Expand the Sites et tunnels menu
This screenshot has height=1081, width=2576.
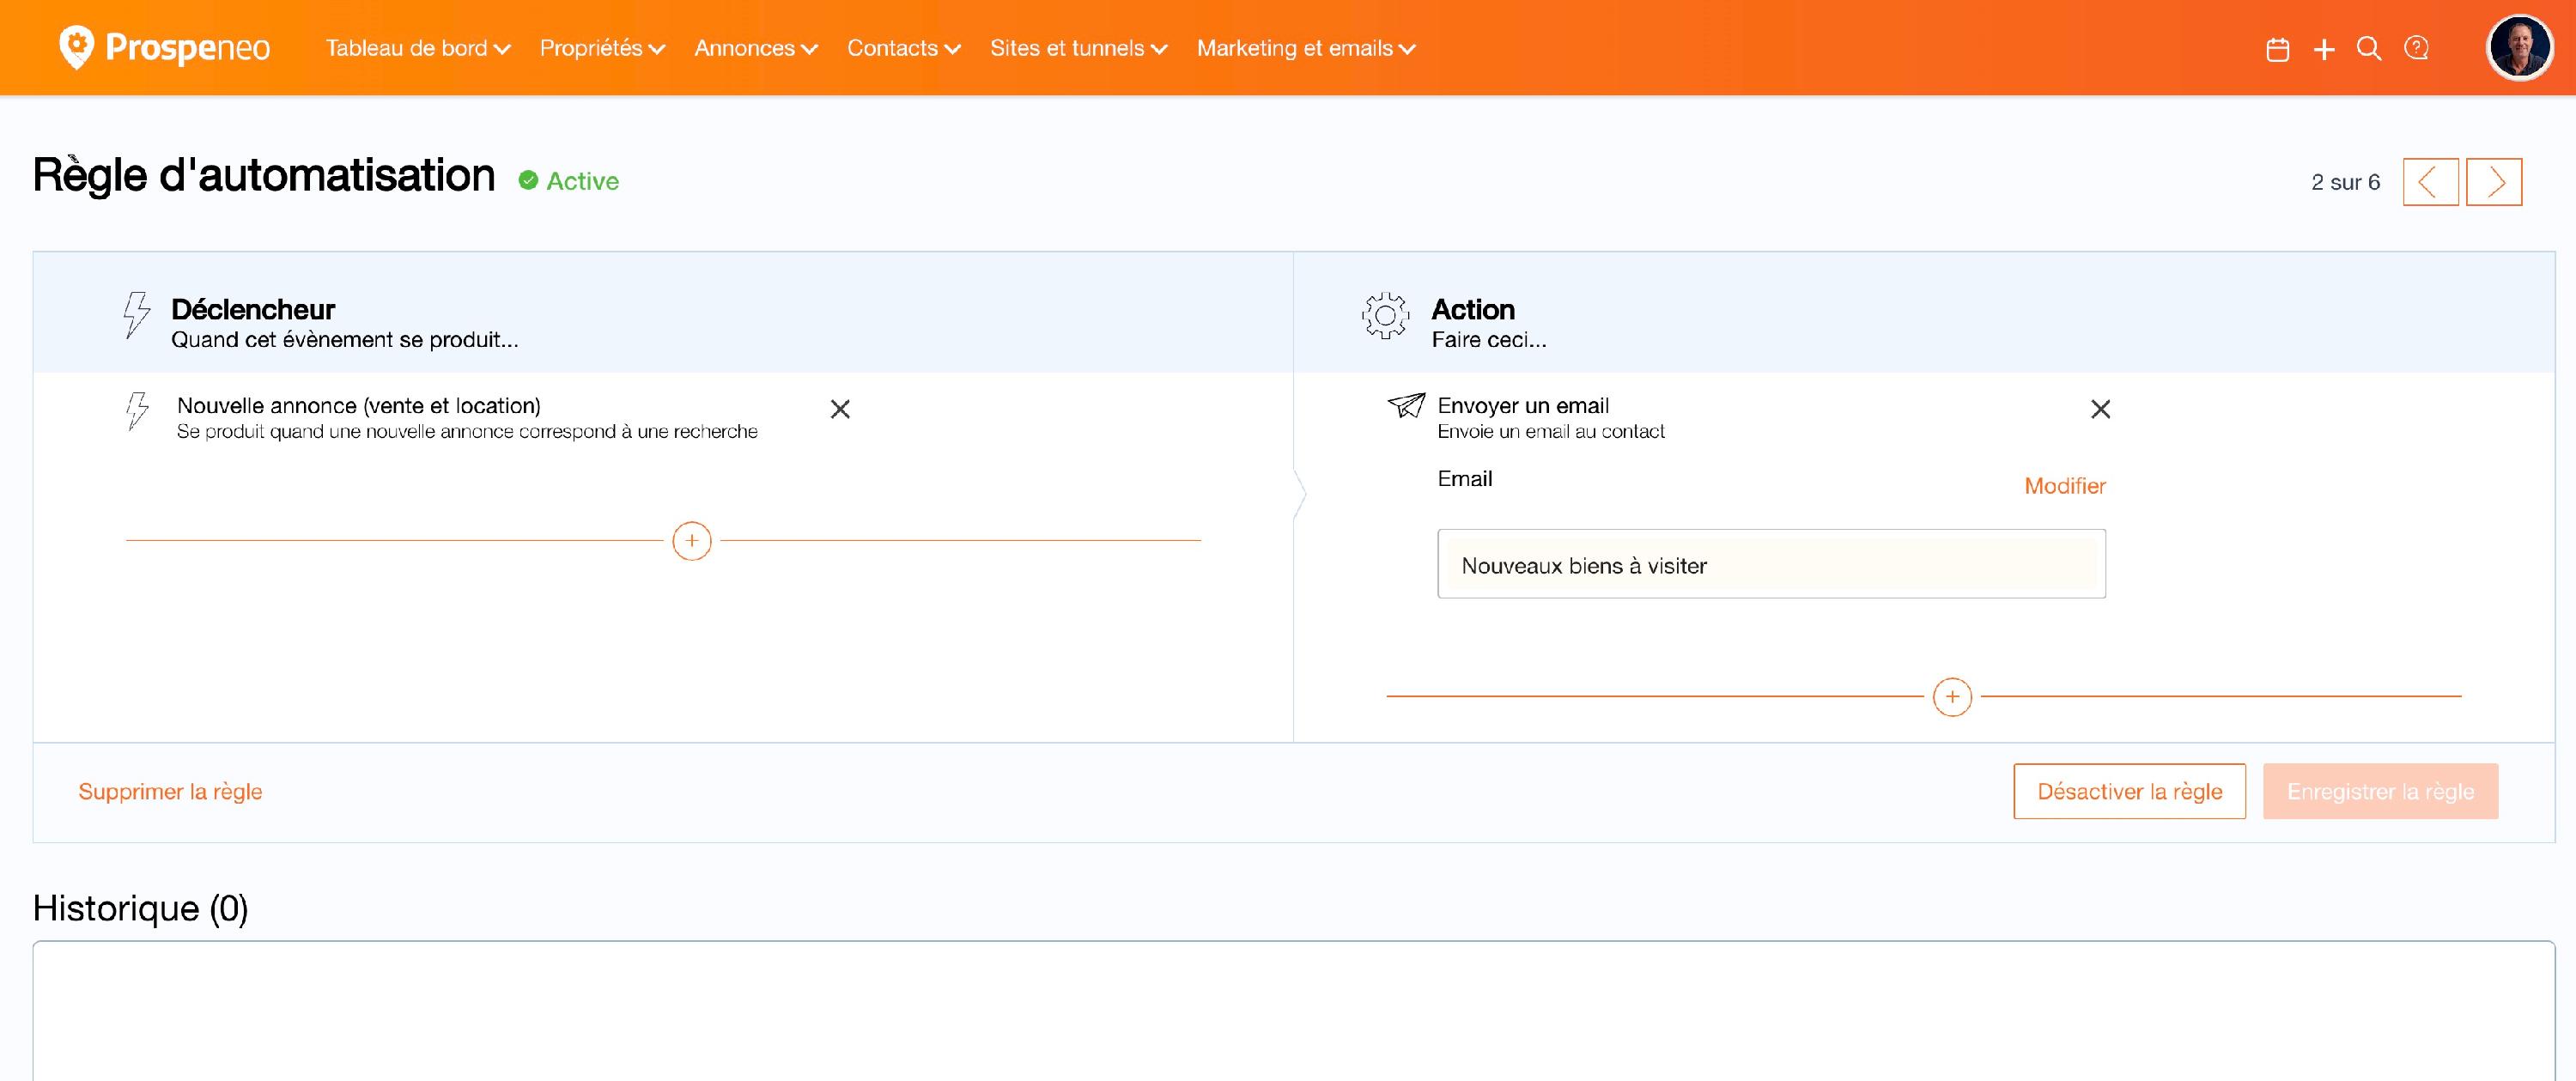click(x=1079, y=48)
